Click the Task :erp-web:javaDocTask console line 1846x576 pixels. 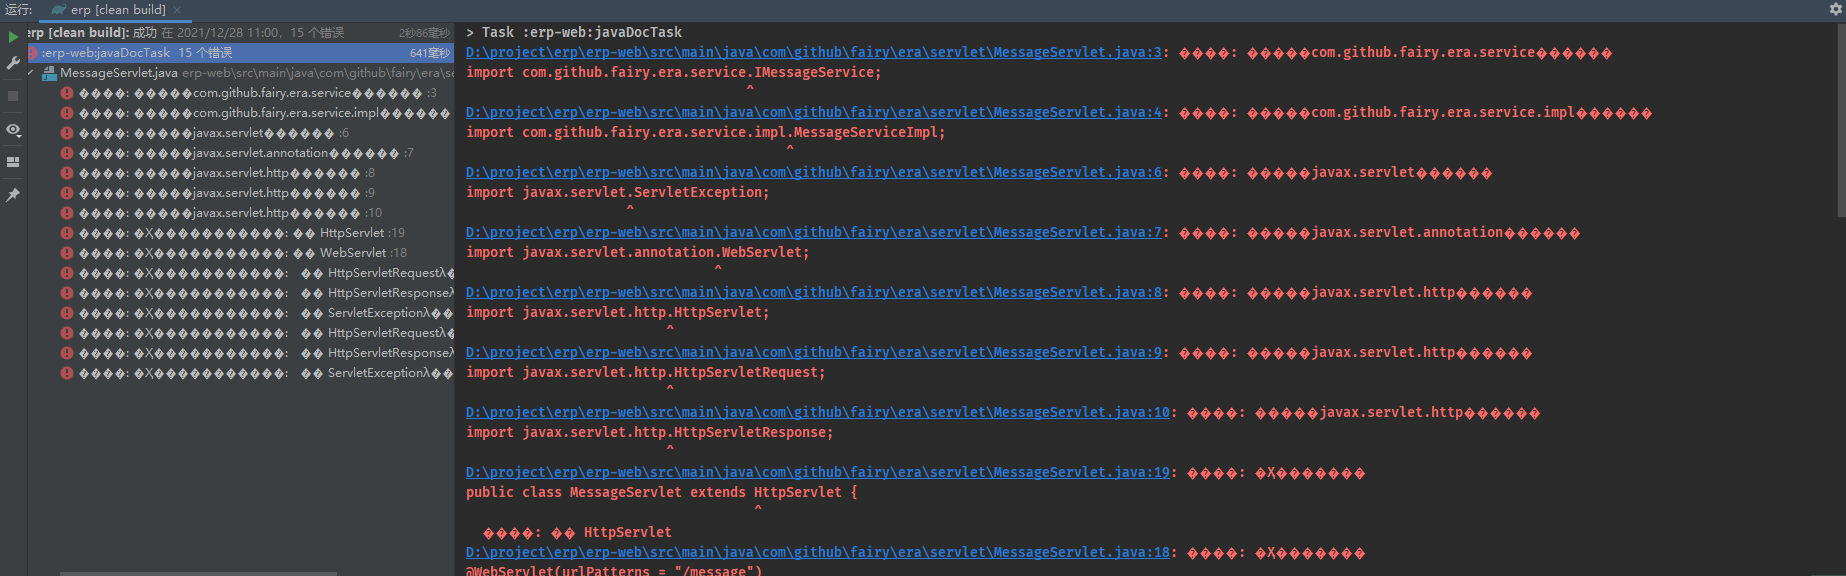click(574, 33)
